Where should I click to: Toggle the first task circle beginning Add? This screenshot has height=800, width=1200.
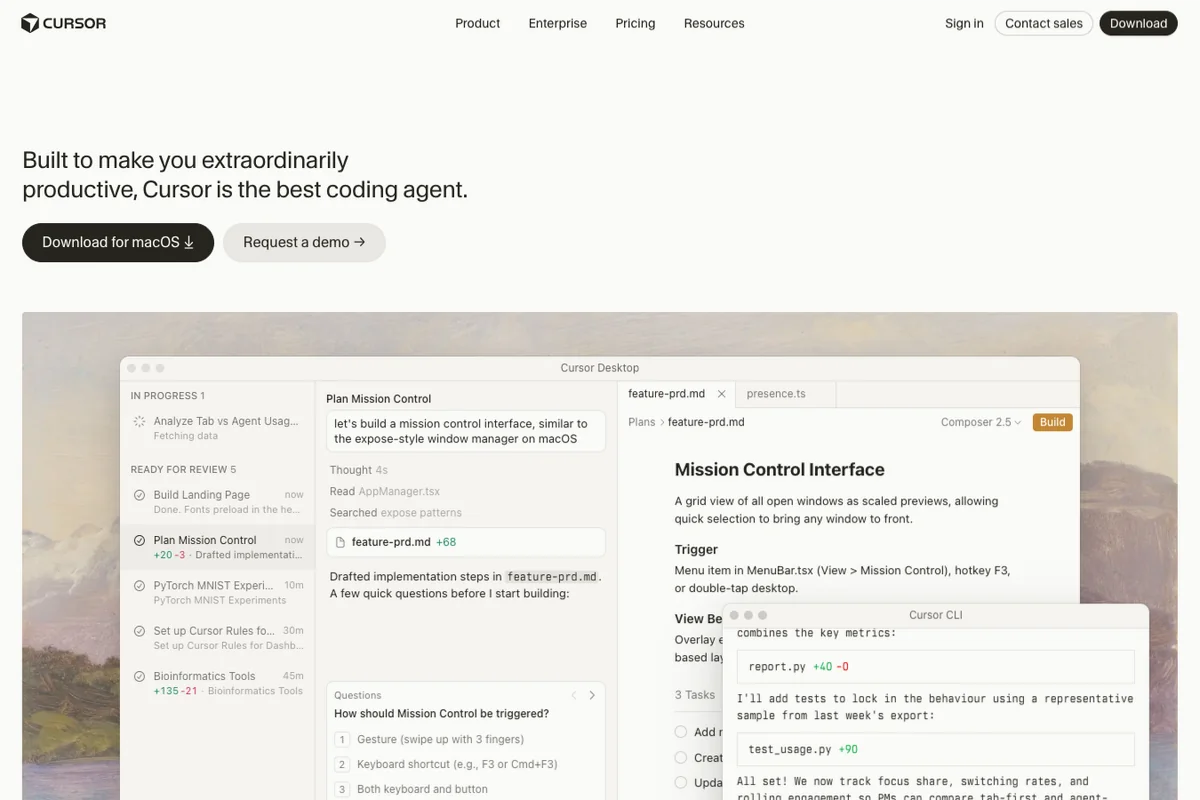coord(681,732)
